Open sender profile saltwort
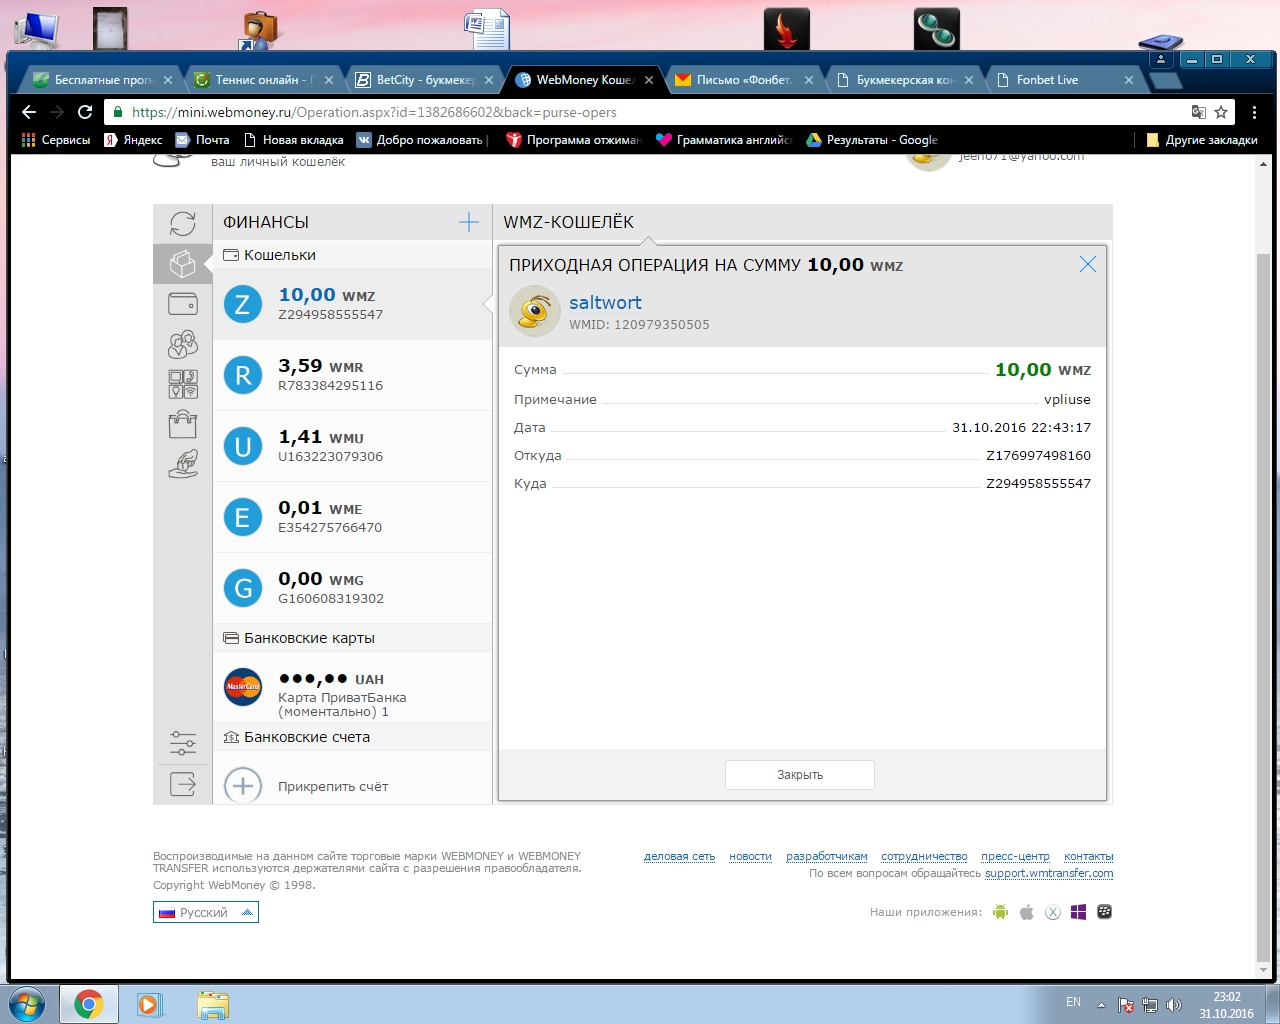The image size is (1280, 1024). pos(605,303)
